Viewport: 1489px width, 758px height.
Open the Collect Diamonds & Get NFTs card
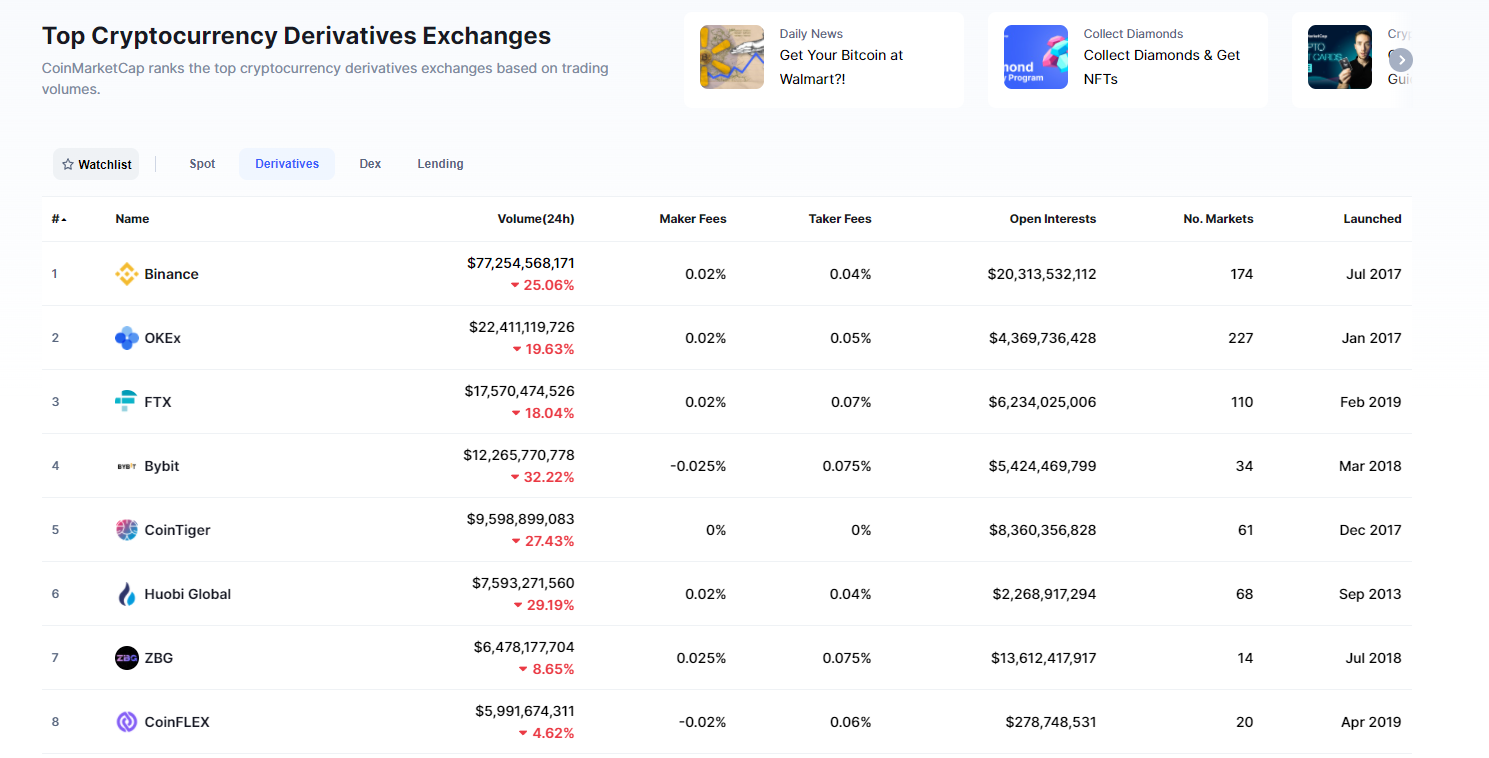[x=1127, y=60]
